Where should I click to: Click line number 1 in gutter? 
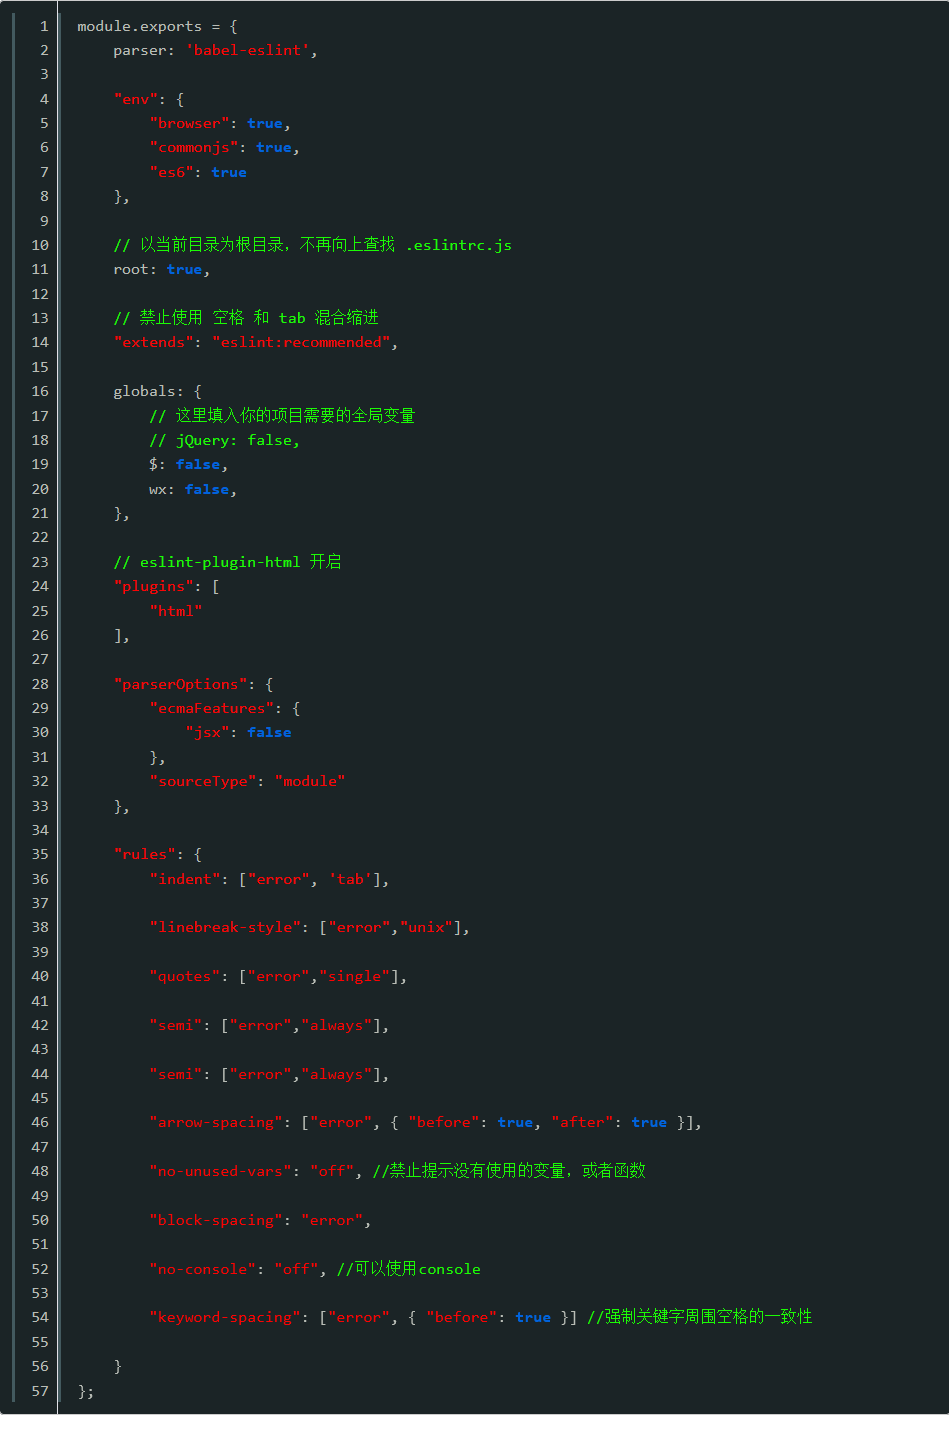[44, 26]
